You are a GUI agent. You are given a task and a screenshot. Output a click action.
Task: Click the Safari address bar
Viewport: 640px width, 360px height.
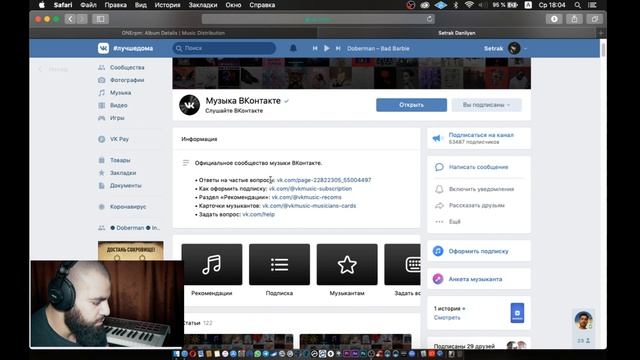(x=318, y=19)
